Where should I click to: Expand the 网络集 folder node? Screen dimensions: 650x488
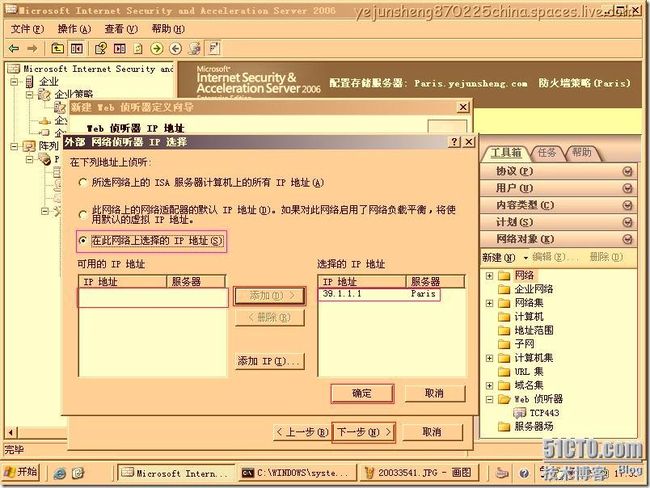tap(489, 303)
